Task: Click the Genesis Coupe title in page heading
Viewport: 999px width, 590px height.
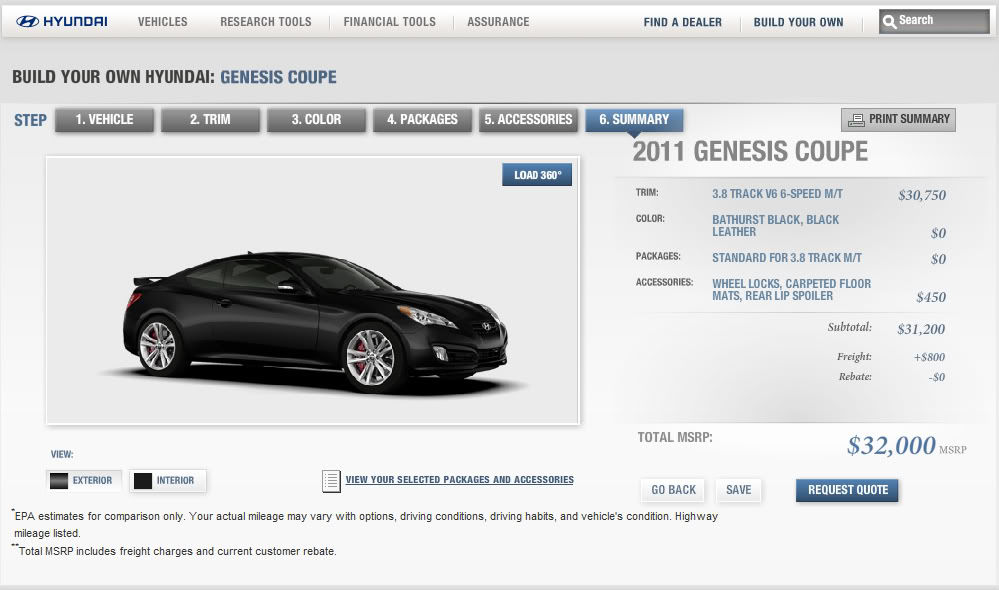Action: (x=278, y=77)
